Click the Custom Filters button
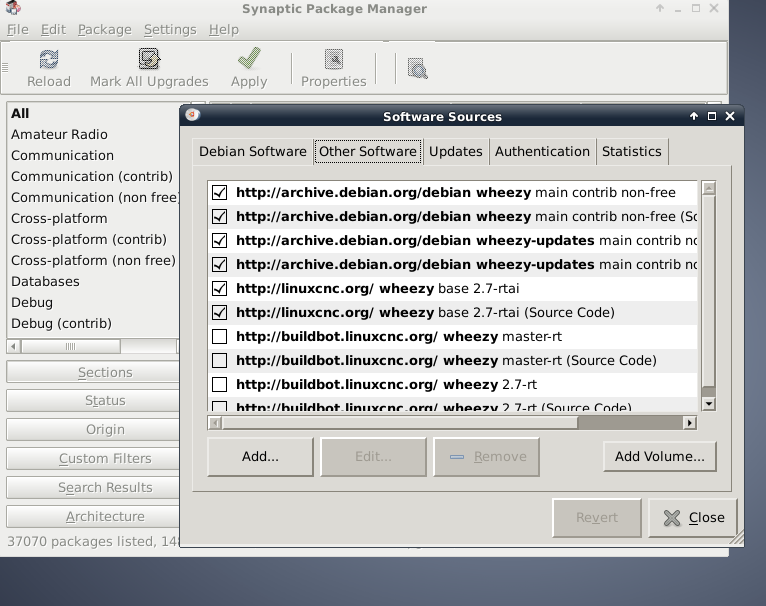 [x=94, y=458]
